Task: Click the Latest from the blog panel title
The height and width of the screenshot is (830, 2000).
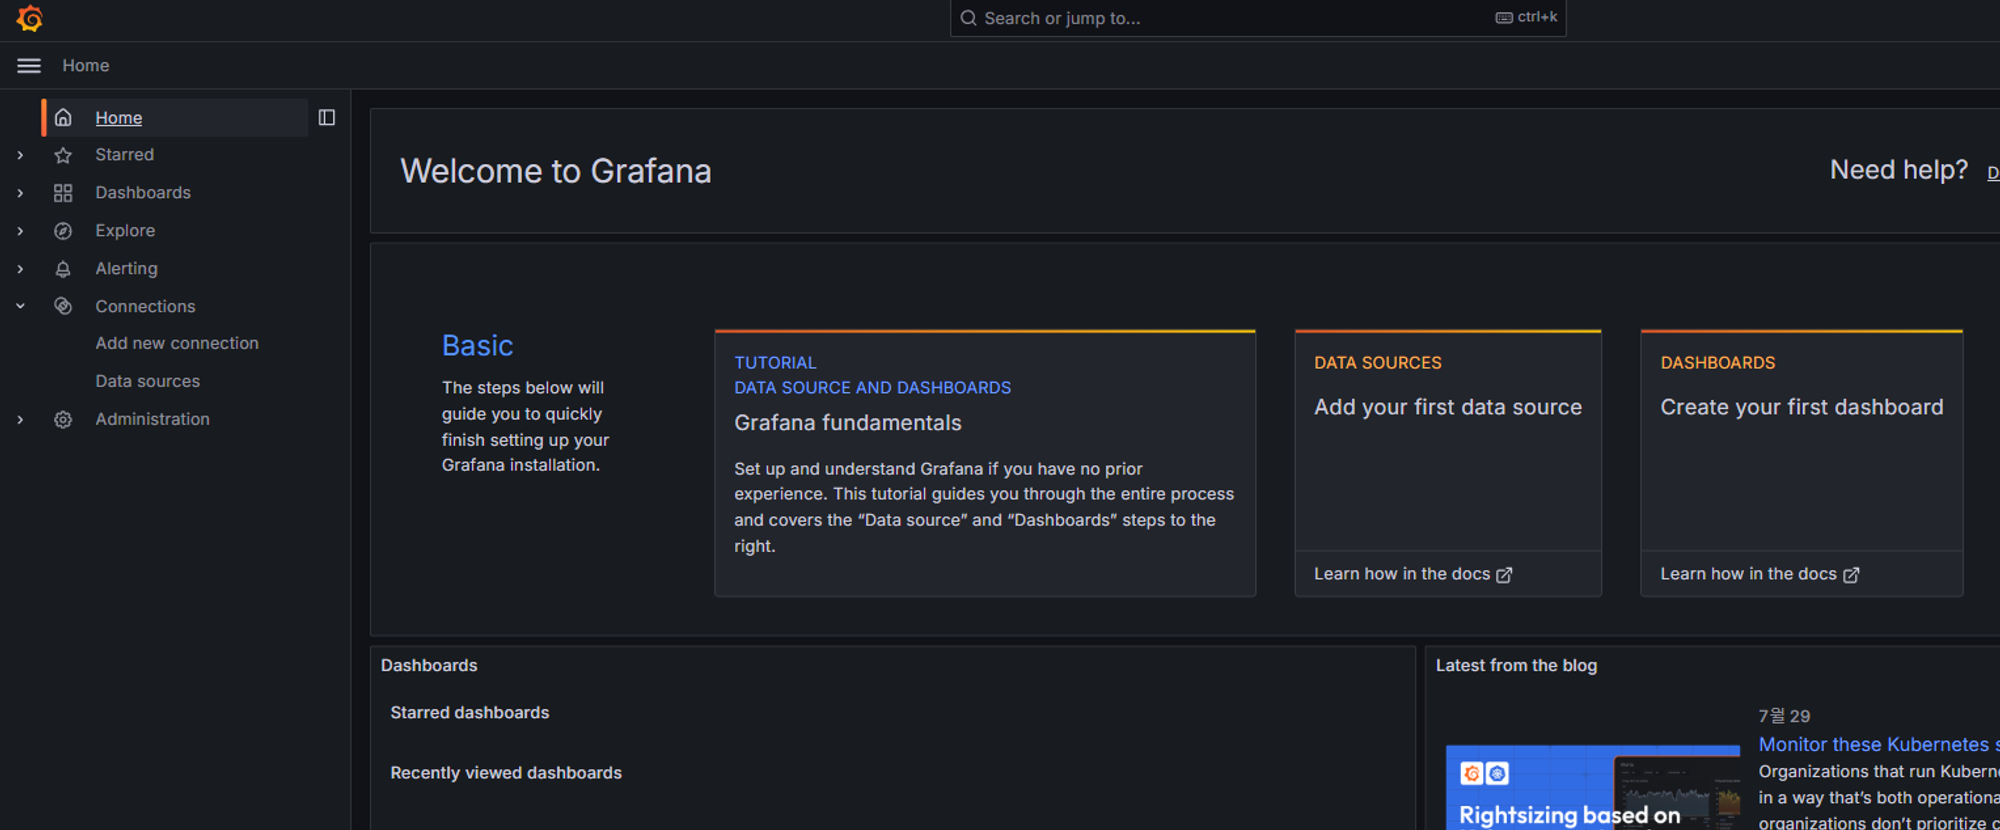Action: pos(1516,666)
